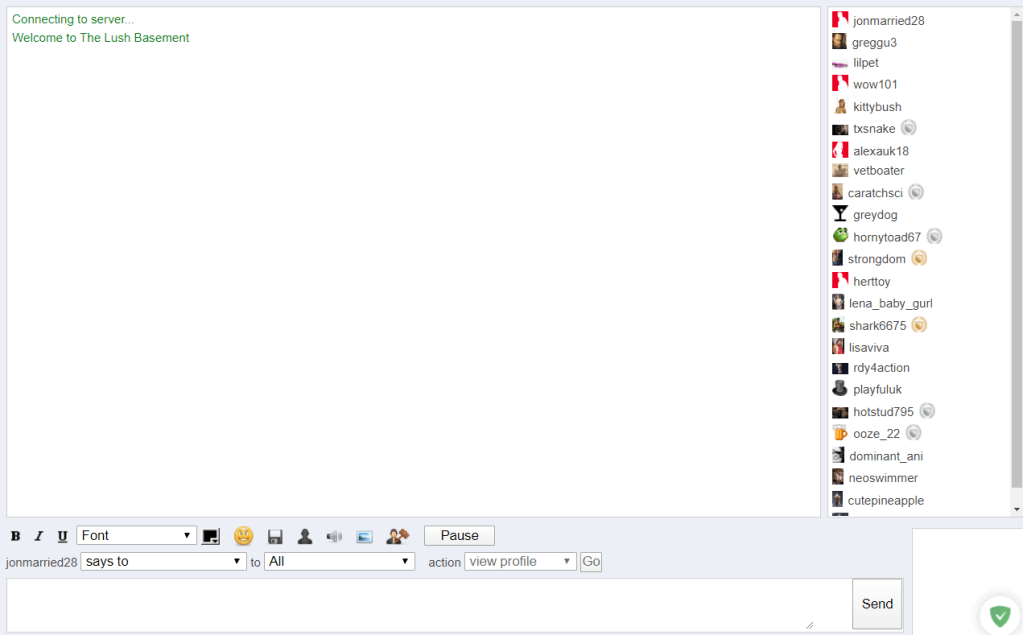This screenshot has width=1023, height=635.
Task: Open the recipient 'All' dropdown
Action: (339, 562)
